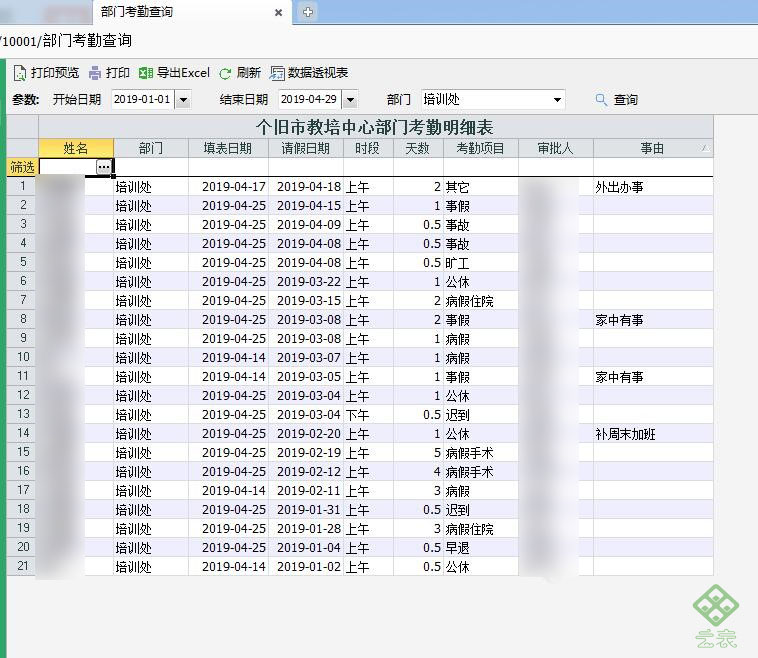Click the Refresh (刷新) icon

[x=225, y=73]
